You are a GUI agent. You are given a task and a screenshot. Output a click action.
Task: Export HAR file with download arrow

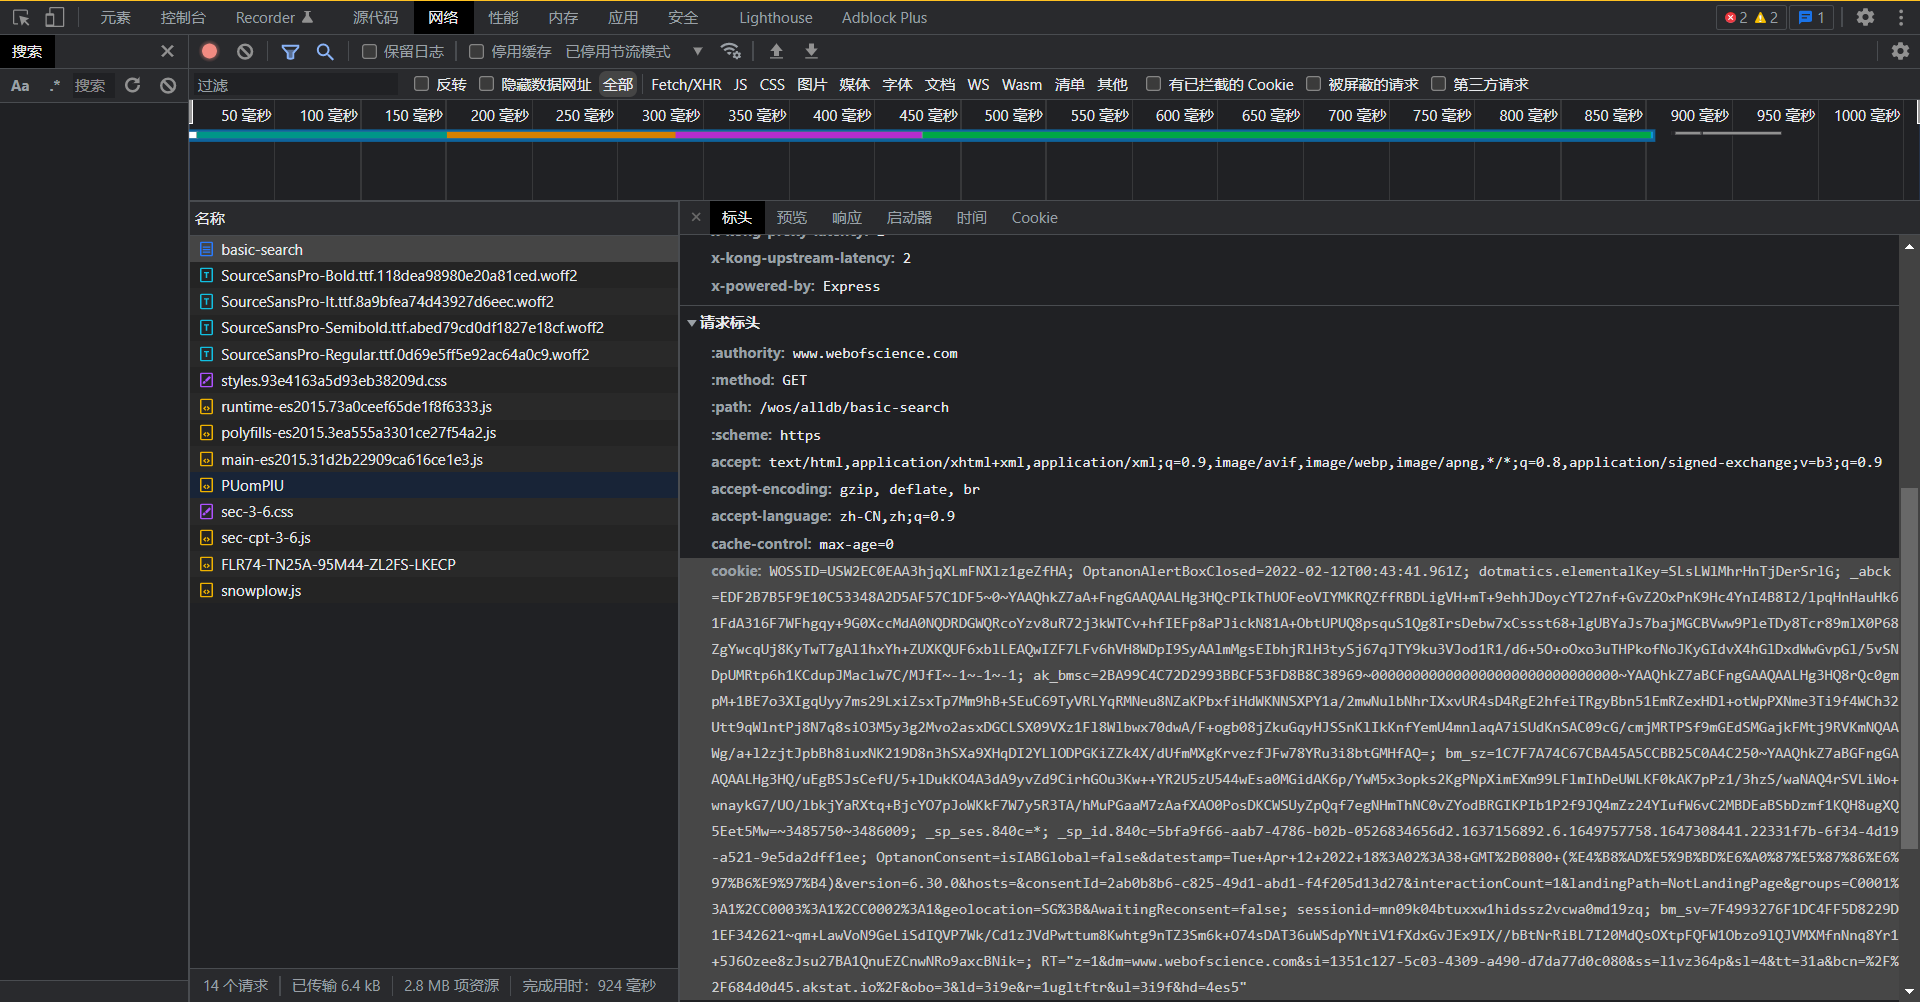click(811, 51)
